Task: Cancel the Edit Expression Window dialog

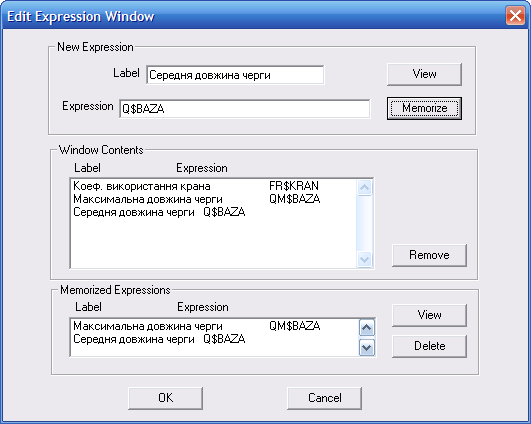Action: point(324,398)
